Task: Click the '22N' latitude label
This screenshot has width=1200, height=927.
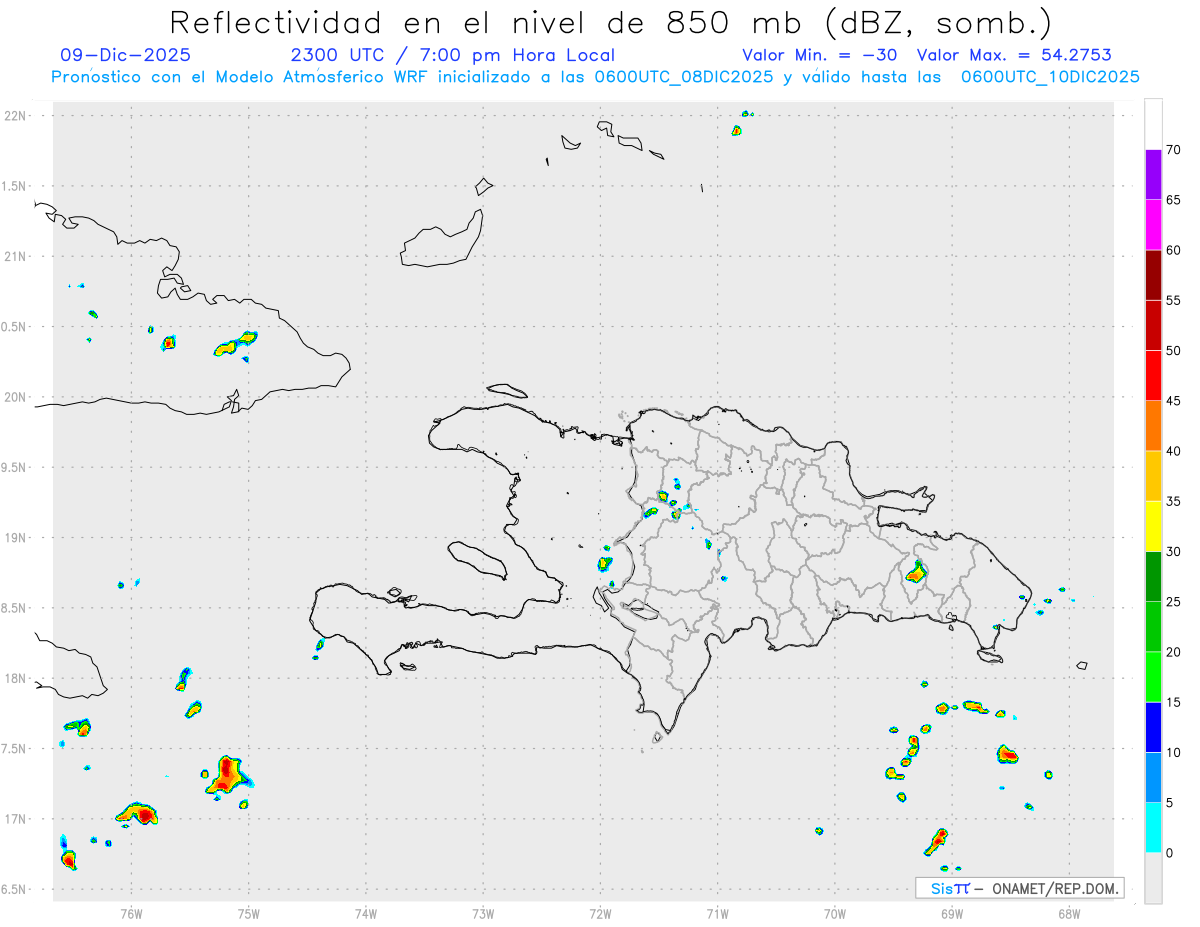Action: tap(17, 116)
